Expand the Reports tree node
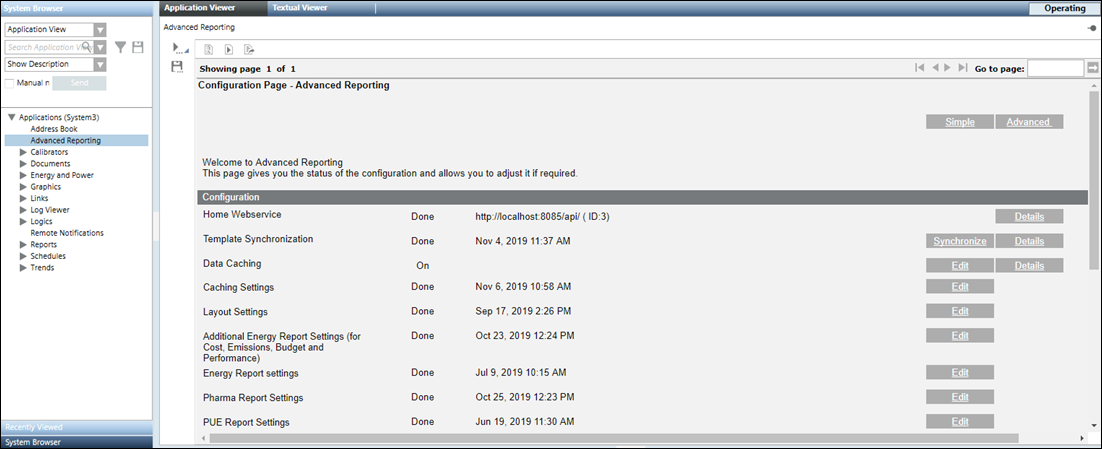The width and height of the screenshot is (1102, 449). [23, 244]
